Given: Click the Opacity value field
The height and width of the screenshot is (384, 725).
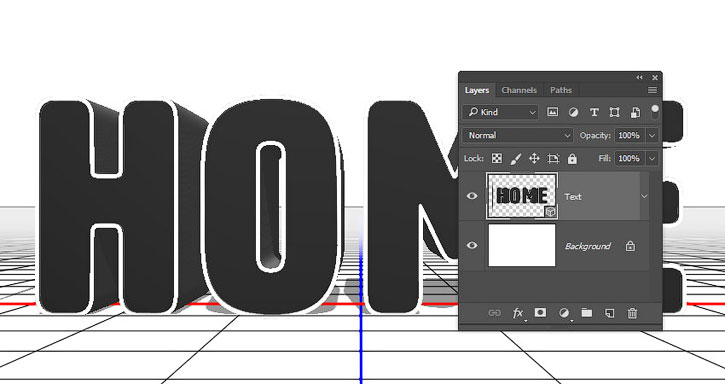Looking at the screenshot, I should pos(629,136).
